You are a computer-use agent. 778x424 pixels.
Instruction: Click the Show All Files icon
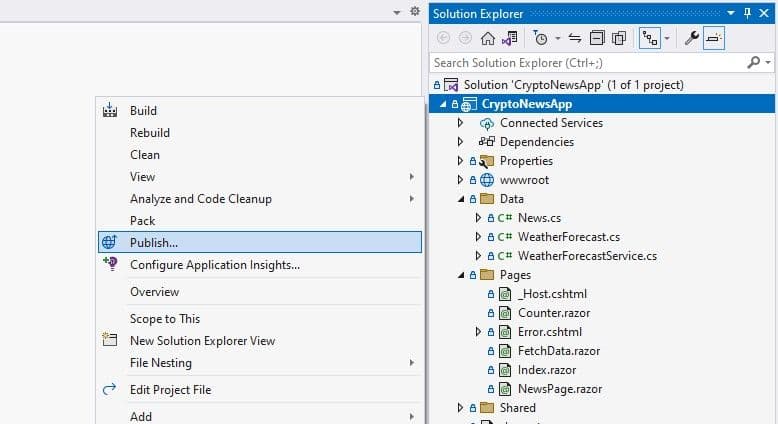619,38
